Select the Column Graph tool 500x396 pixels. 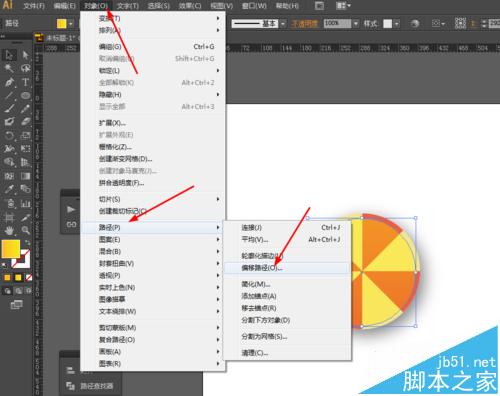[25, 203]
